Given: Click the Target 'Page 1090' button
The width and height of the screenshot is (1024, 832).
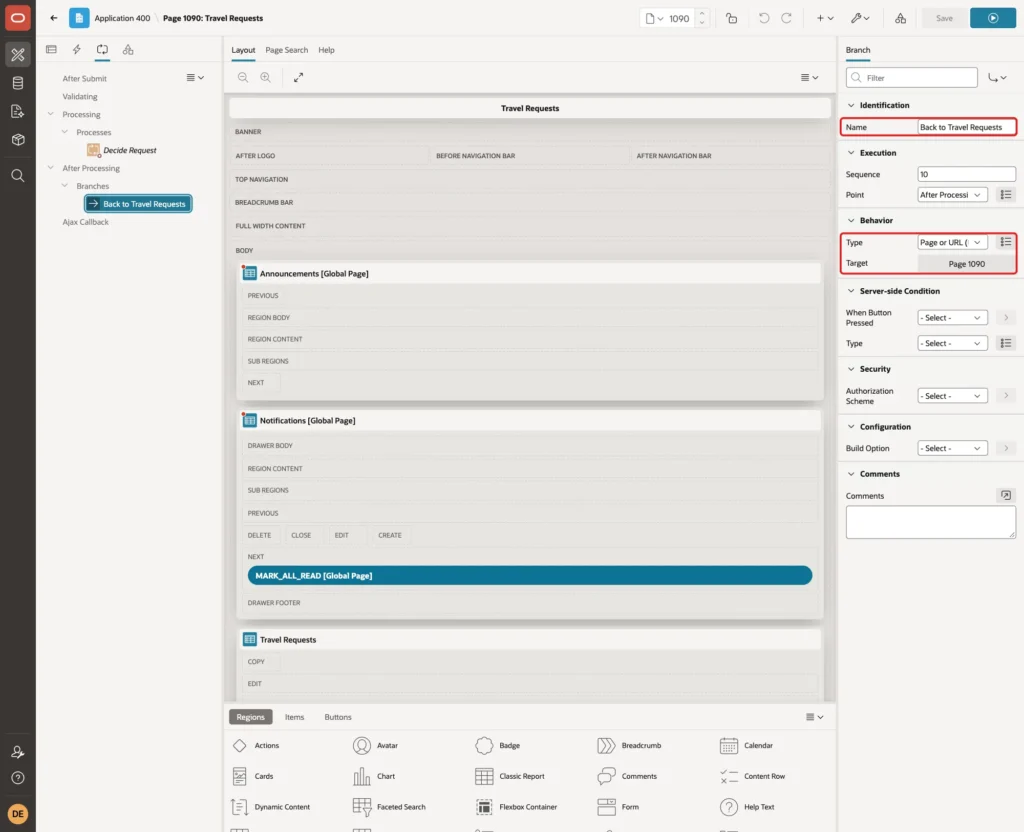Looking at the screenshot, I should point(966,264).
